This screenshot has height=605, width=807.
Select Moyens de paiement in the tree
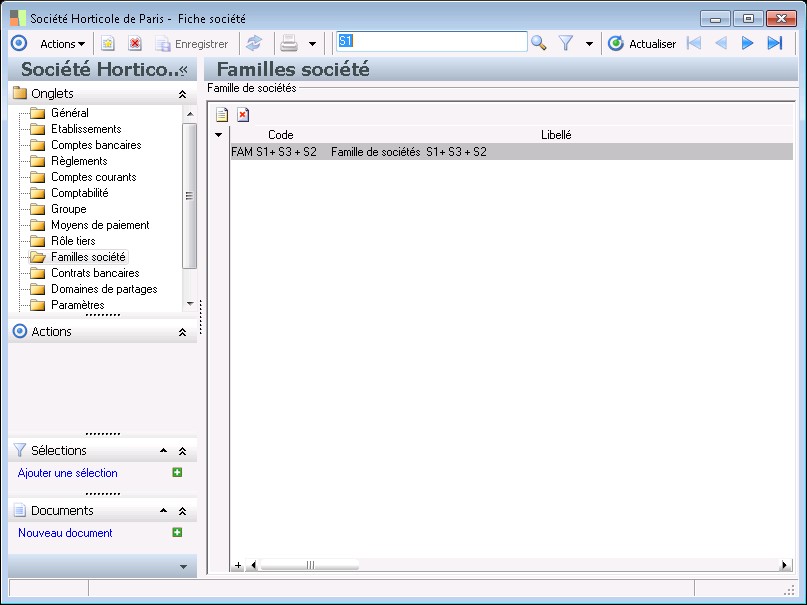pos(100,225)
